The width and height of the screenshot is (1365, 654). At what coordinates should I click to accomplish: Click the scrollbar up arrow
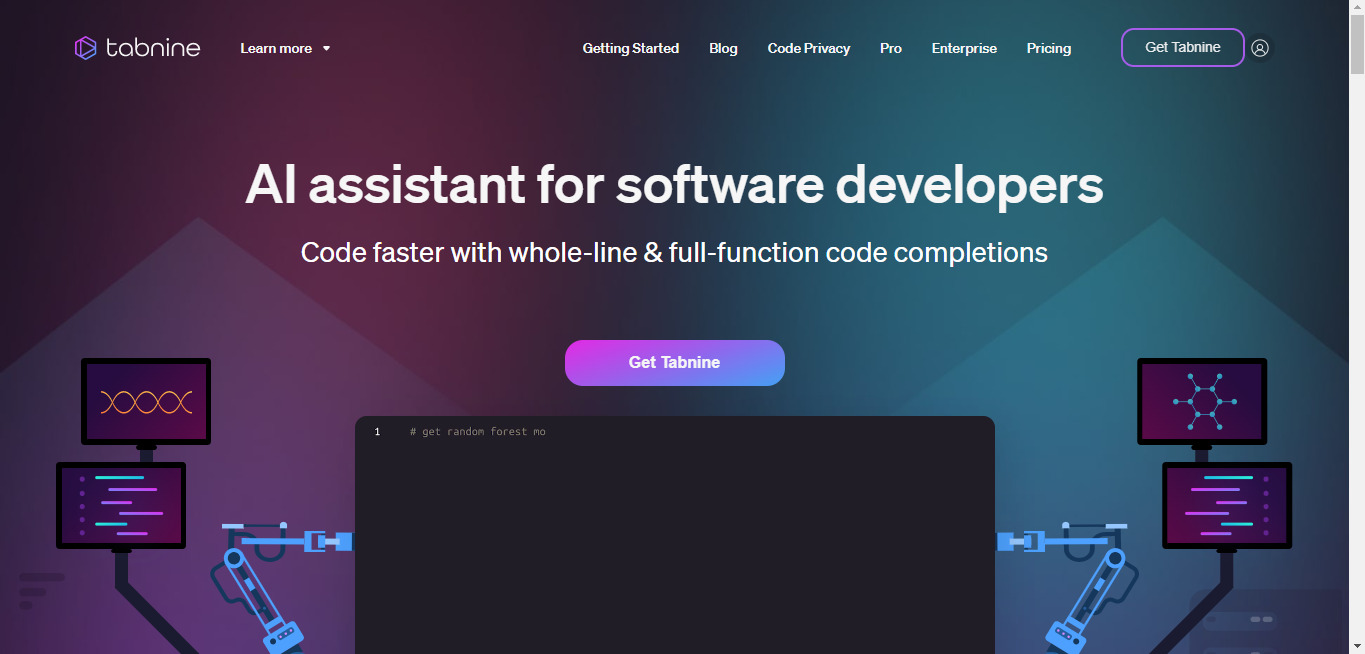click(1357, 8)
